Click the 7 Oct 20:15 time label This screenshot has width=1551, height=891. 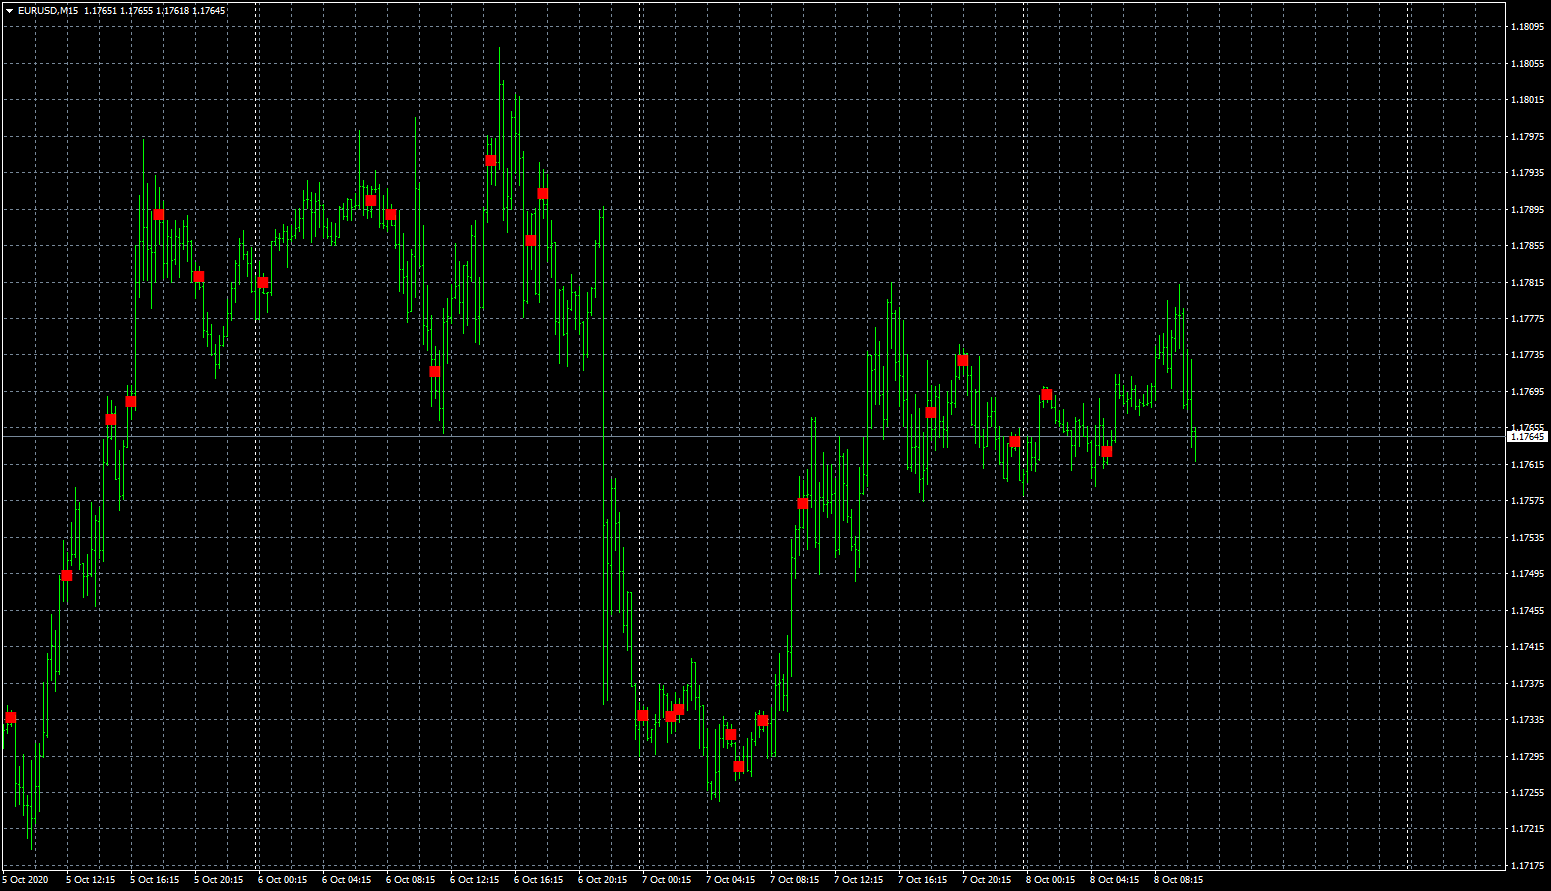pyautogui.click(x=987, y=880)
